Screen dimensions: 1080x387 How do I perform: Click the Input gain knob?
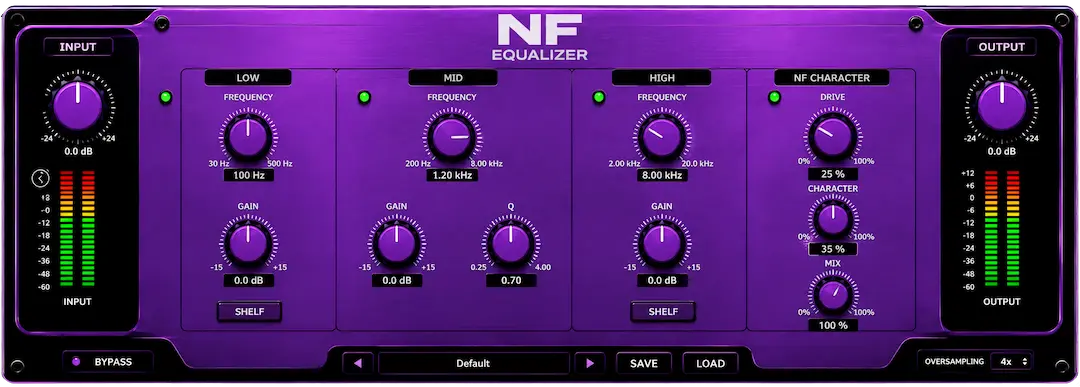(78, 106)
